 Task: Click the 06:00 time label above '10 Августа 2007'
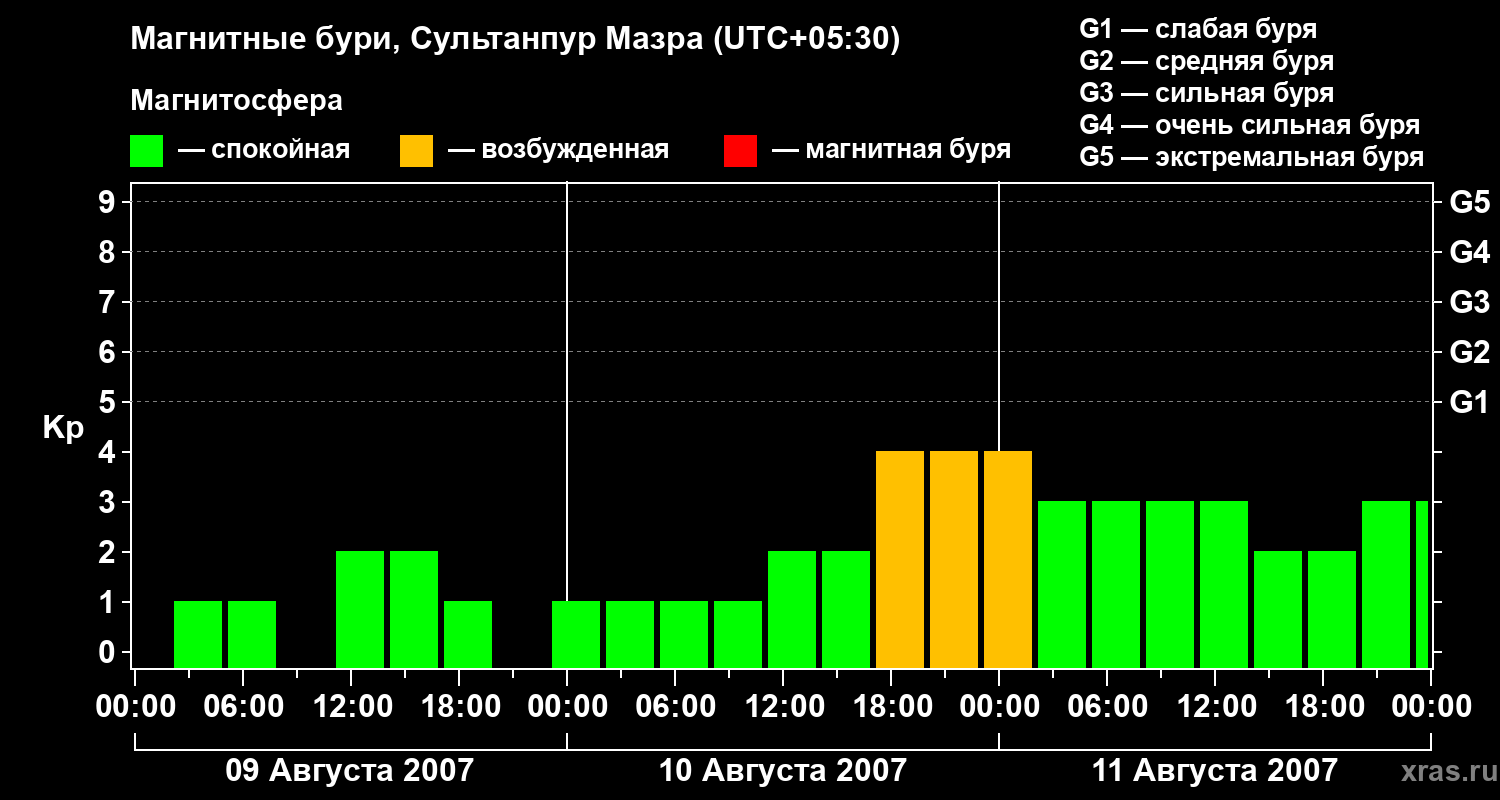click(x=675, y=707)
